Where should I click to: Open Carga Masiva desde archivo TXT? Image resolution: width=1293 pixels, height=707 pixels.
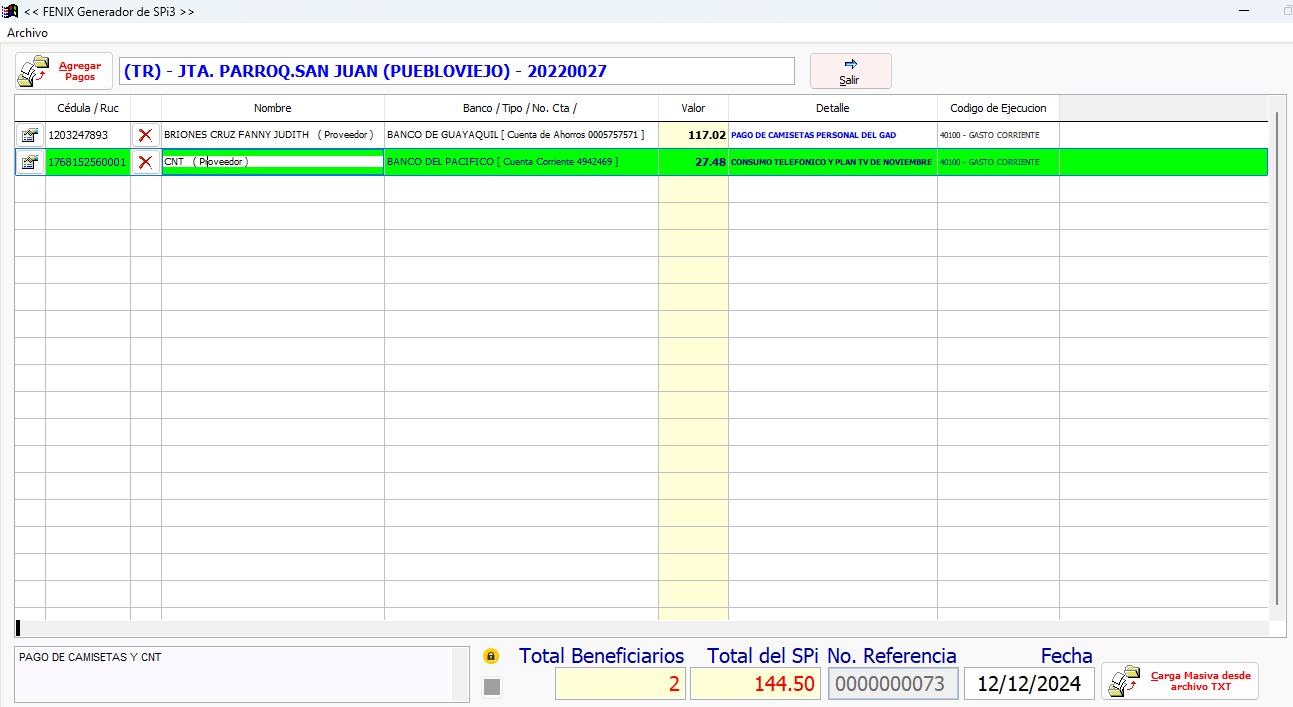click(x=1180, y=681)
